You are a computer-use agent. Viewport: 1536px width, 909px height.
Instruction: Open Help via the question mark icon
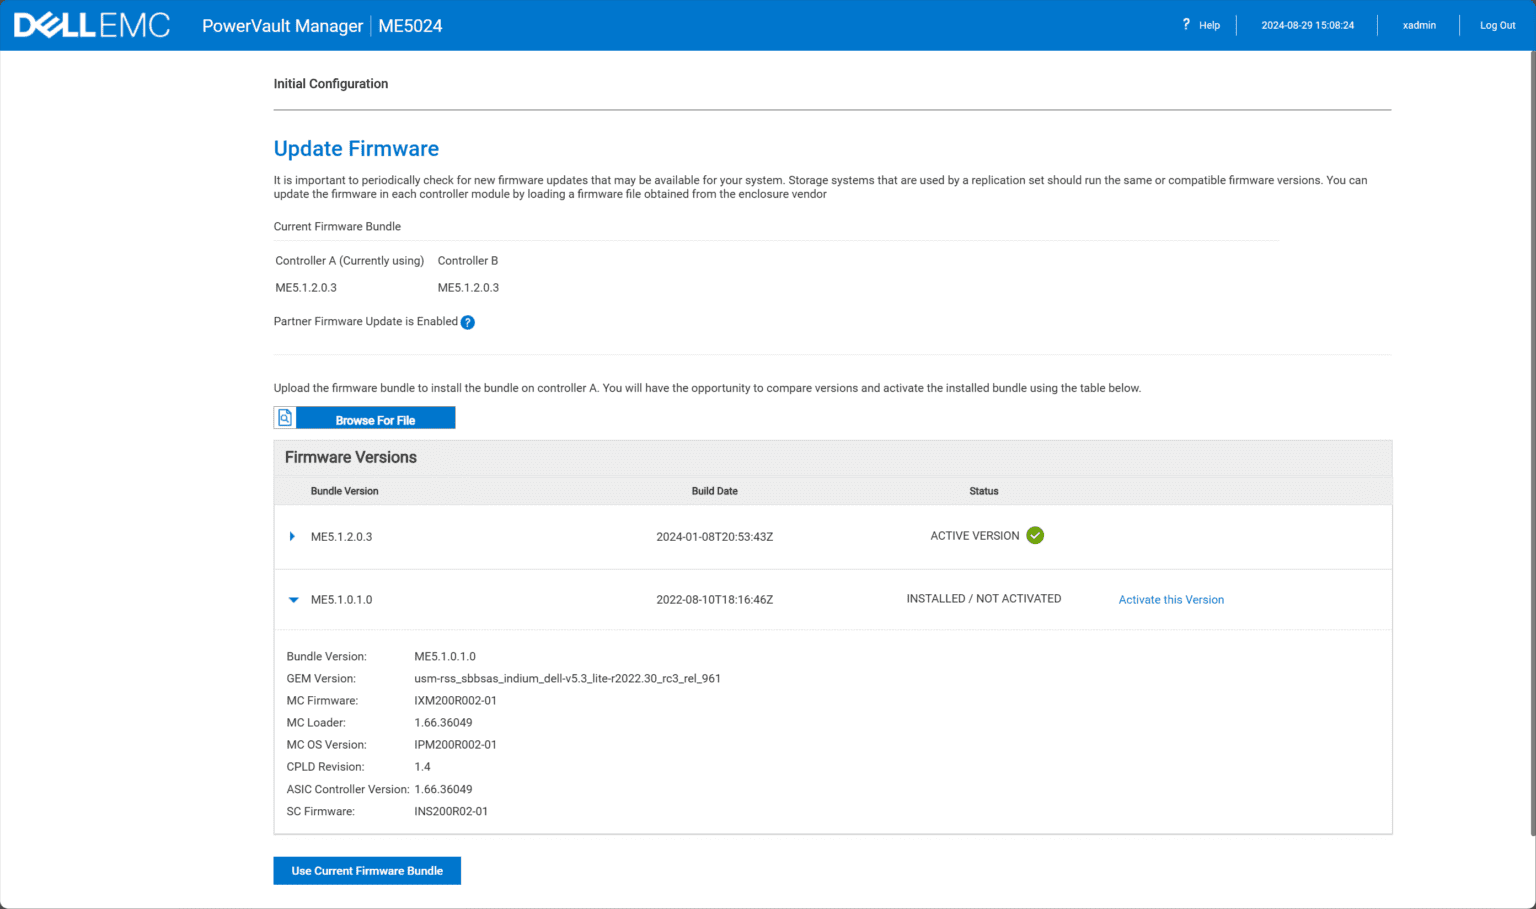click(x=1186, y=25)
